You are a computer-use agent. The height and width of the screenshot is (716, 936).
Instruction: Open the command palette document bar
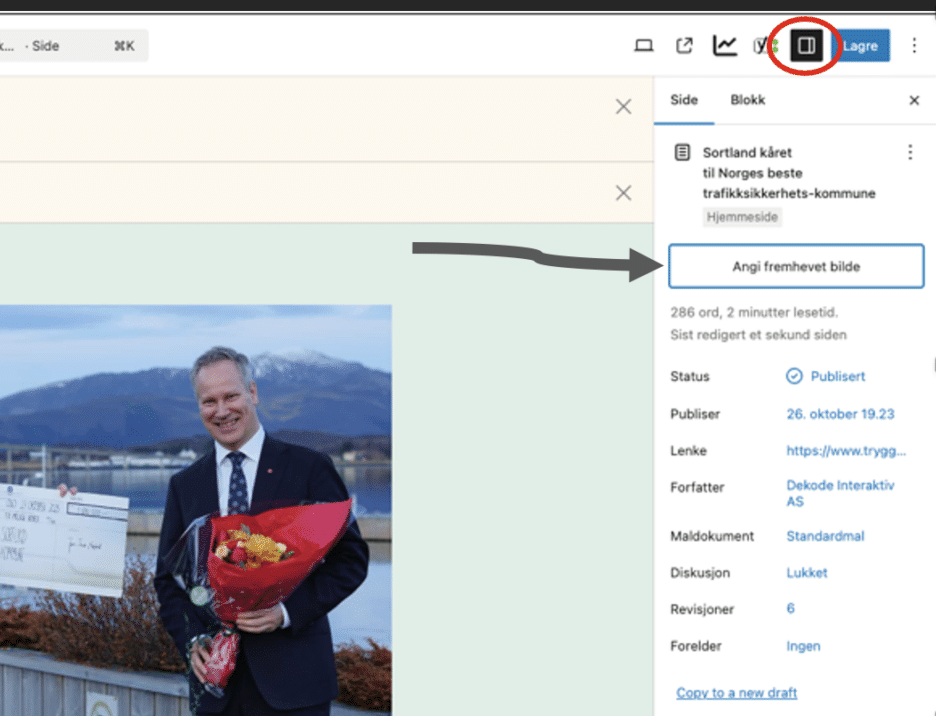72,46
